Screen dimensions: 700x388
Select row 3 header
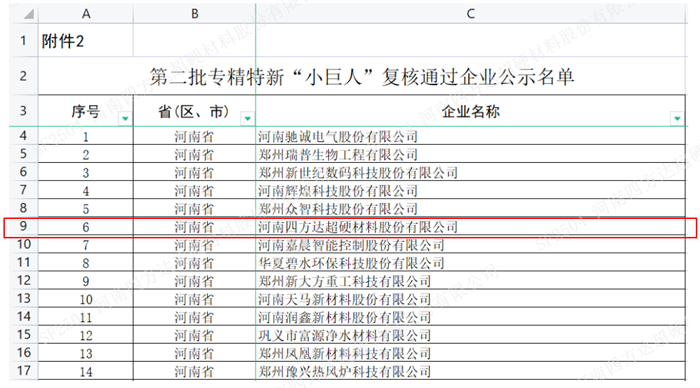click(23, 111)
